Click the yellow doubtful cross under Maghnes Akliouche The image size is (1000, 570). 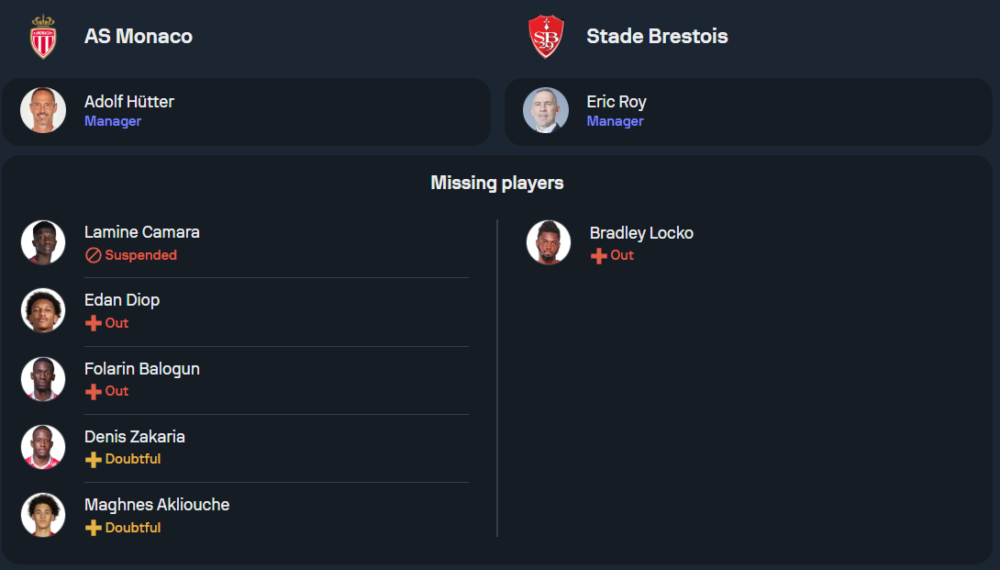93,527
